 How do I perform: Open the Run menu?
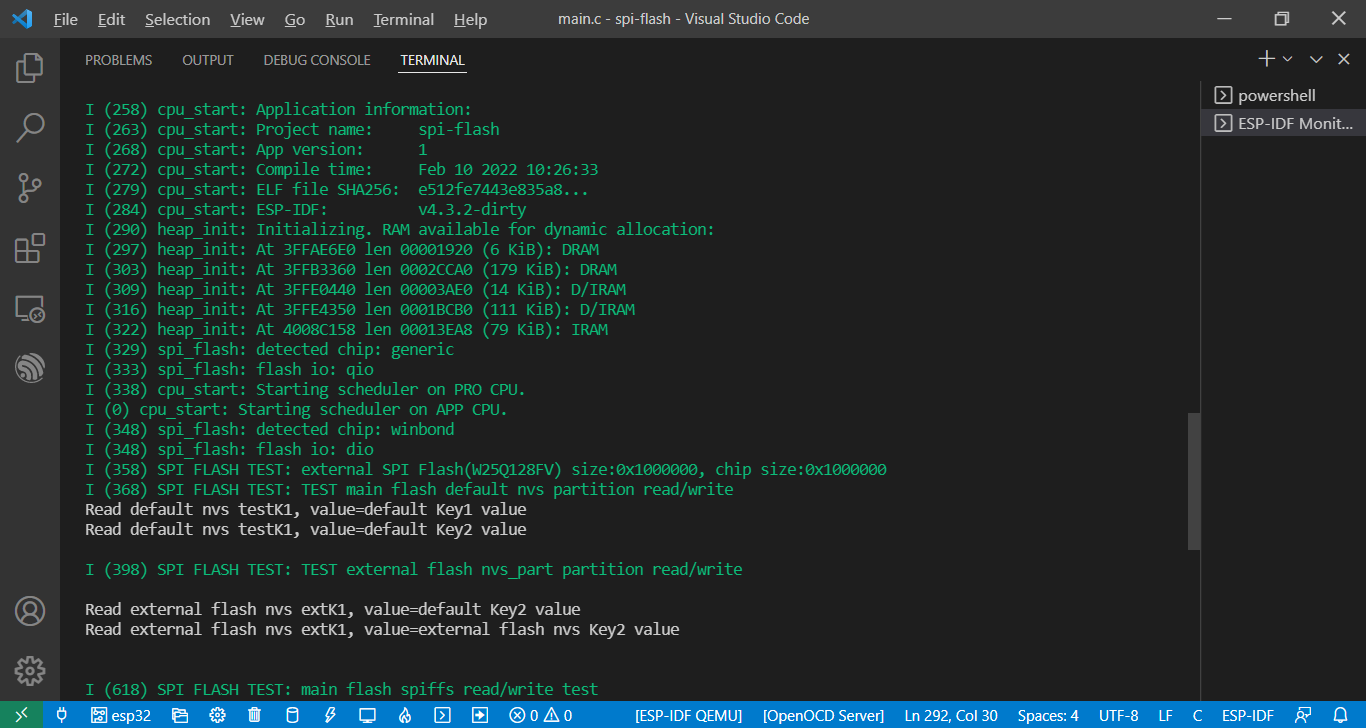coord(340,19)
